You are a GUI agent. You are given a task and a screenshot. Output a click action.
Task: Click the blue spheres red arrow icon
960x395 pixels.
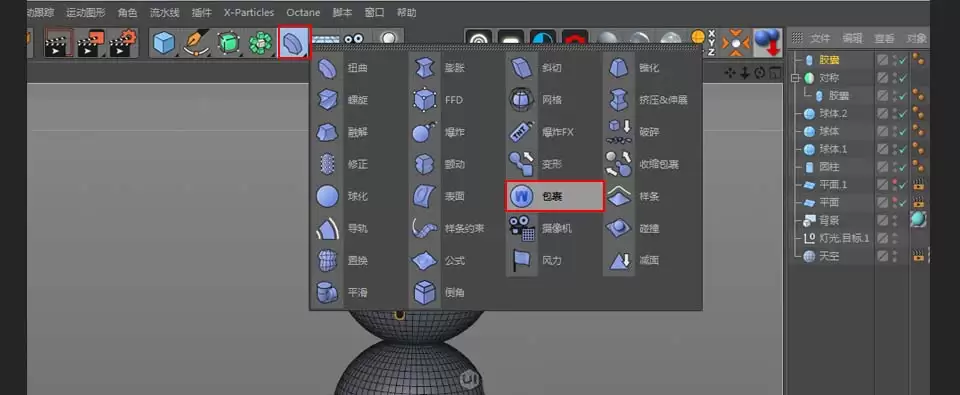(x=768, y=43)
